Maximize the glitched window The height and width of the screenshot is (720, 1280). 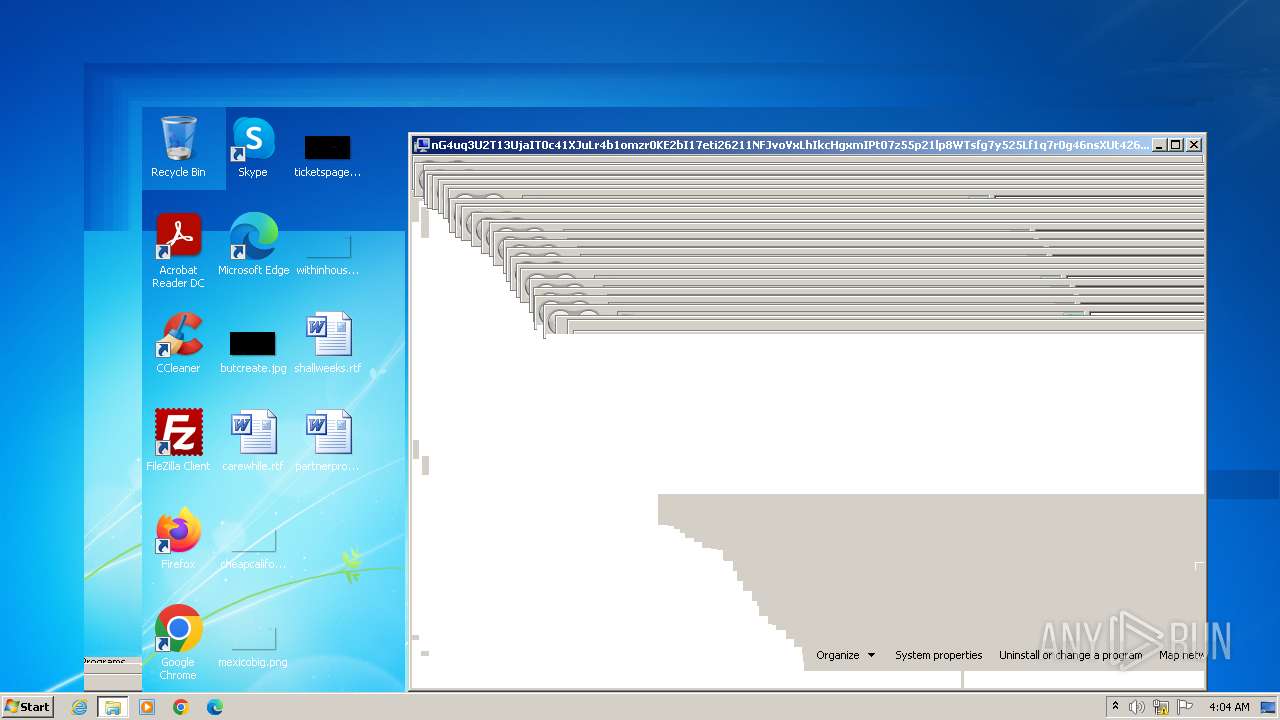pos(1176,145)
